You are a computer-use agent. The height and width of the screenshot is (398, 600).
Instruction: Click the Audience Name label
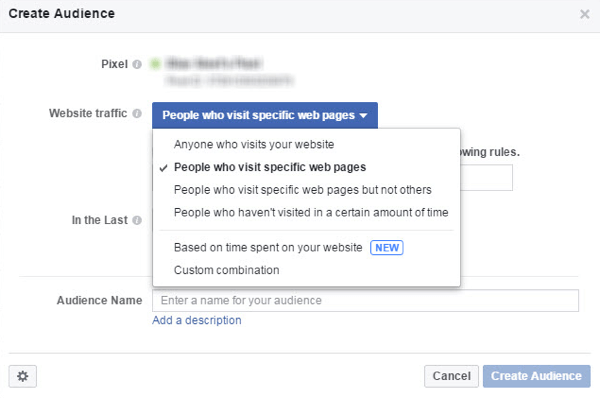[99, 300]
